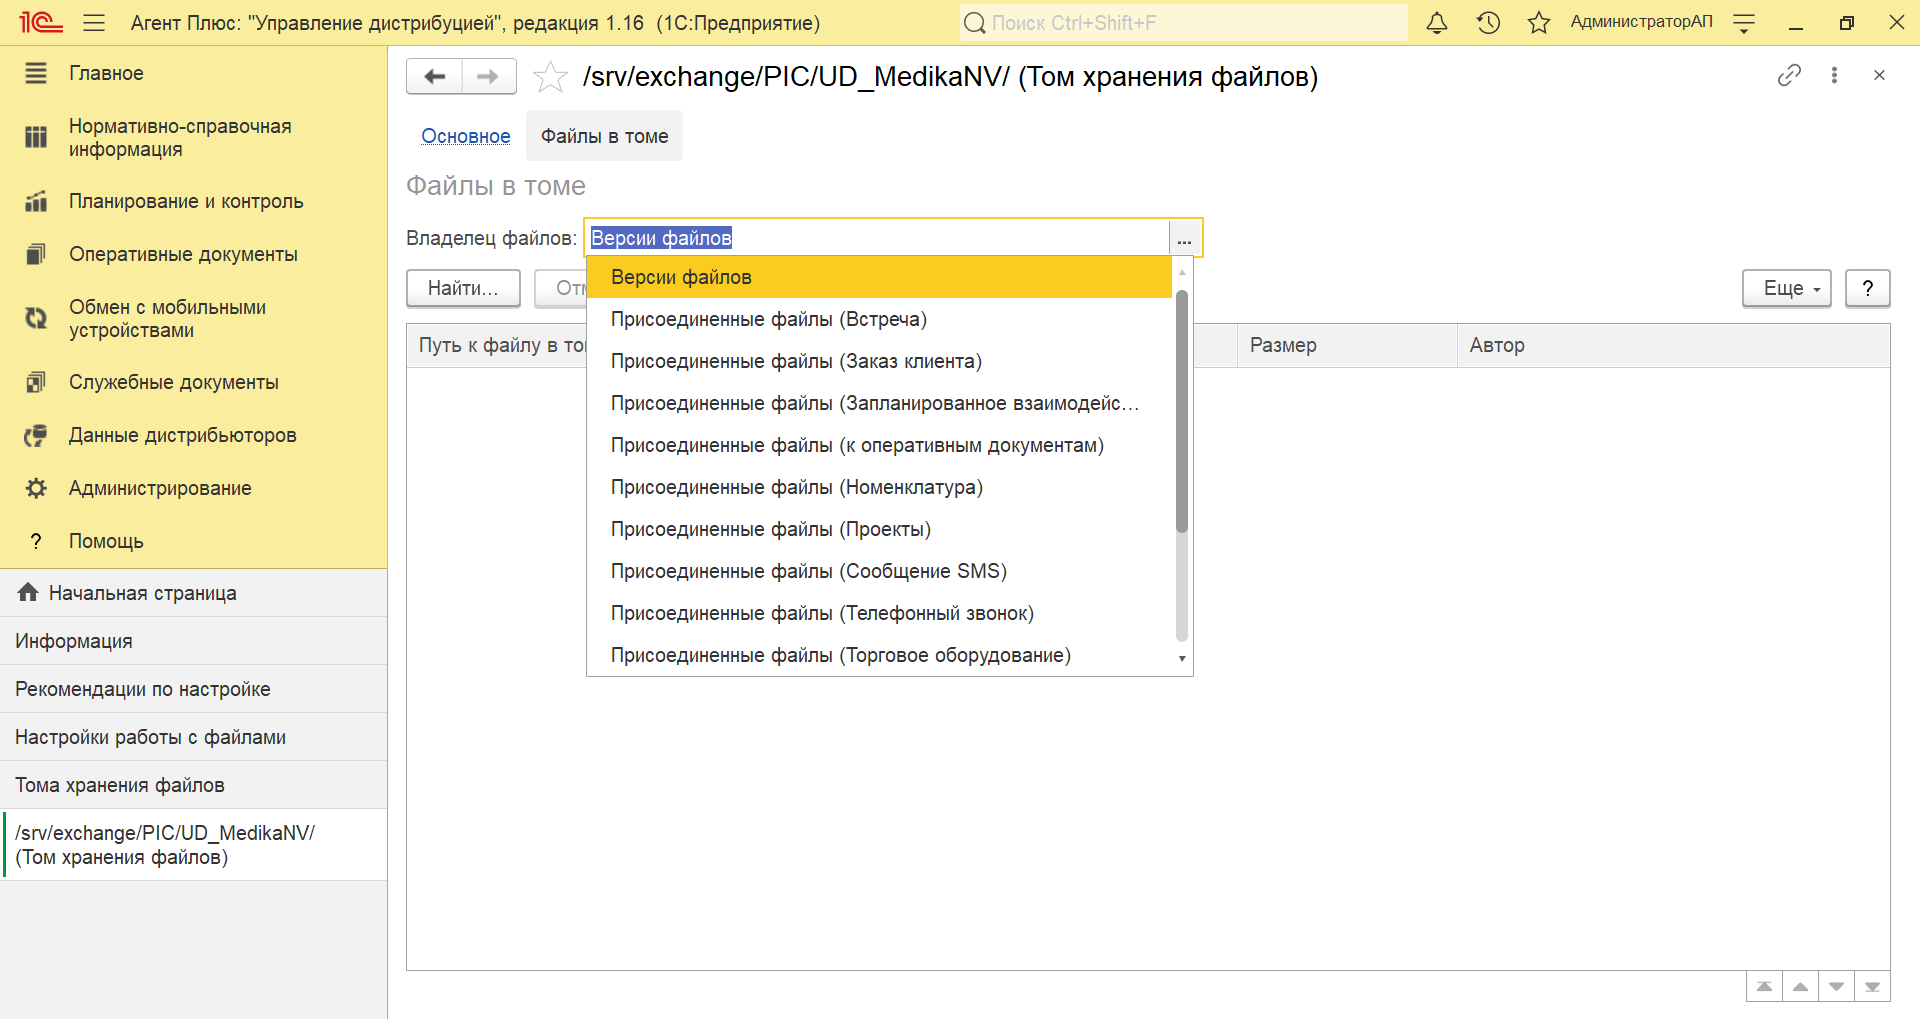The height and width of the screenshot is (1019, 1920).
Task: Click the Основное link
Action: (465, 136)
